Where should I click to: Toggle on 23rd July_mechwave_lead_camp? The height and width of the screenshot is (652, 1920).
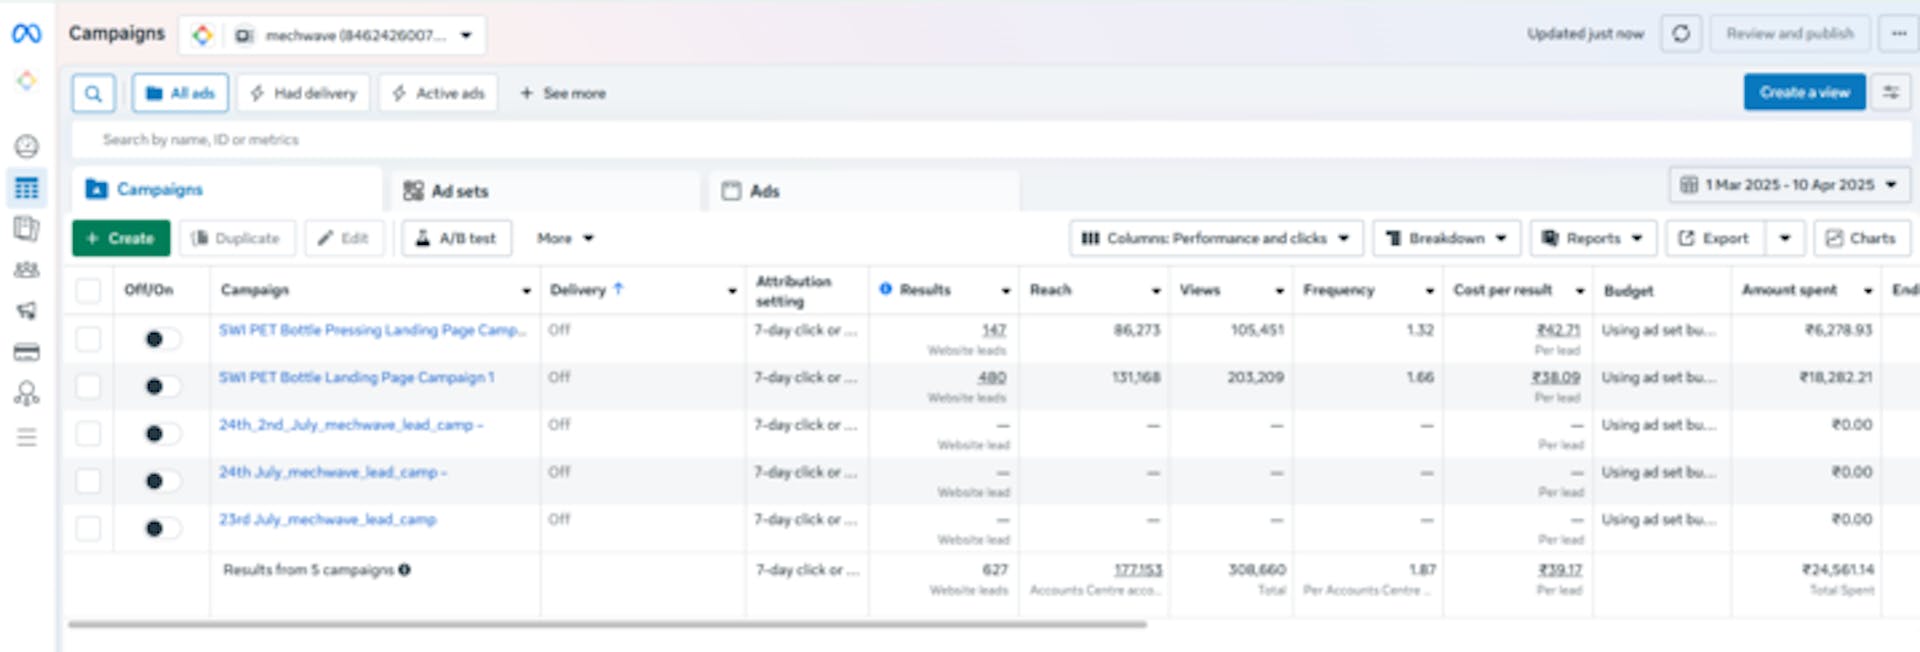pyautogui.click(x=162, y=528)
